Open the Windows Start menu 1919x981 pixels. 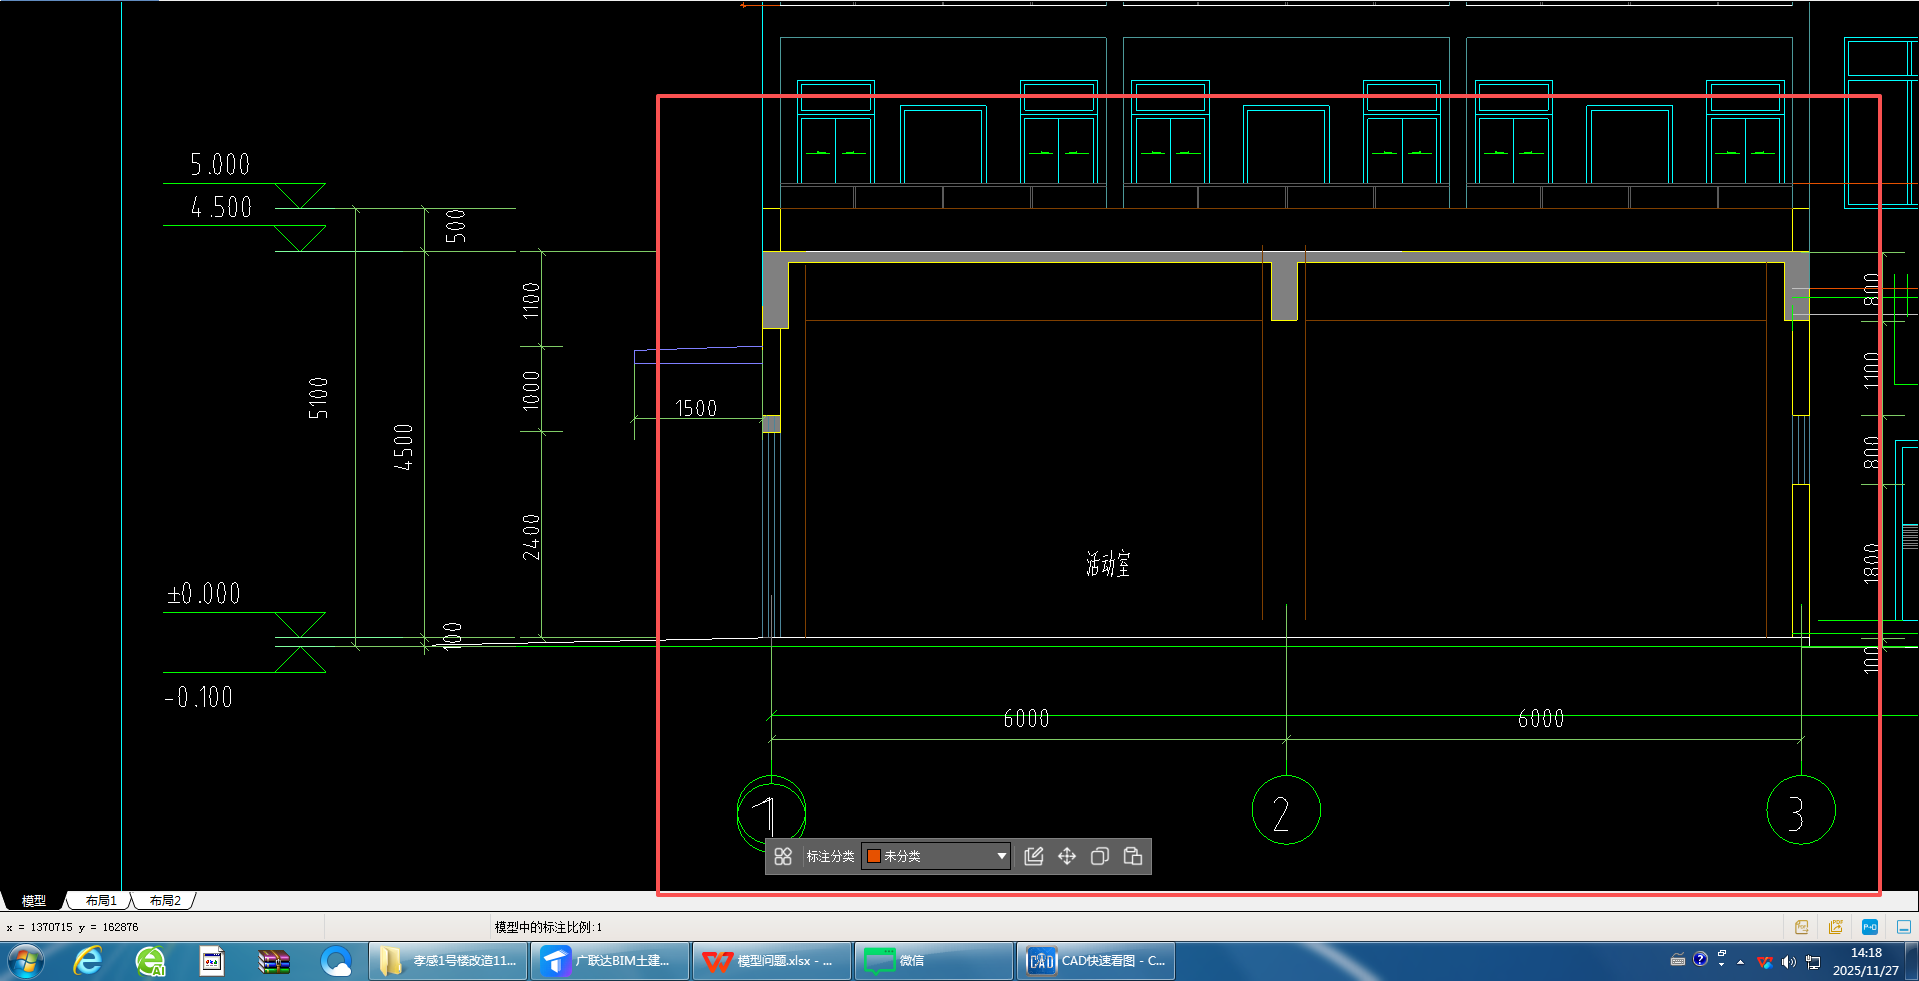click(25, 962)
